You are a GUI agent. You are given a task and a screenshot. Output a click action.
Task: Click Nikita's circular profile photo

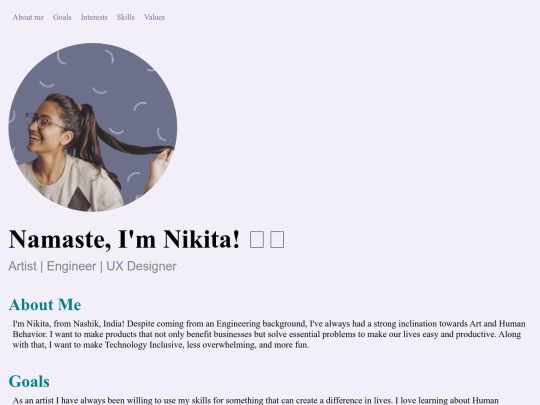click(93, 127)
